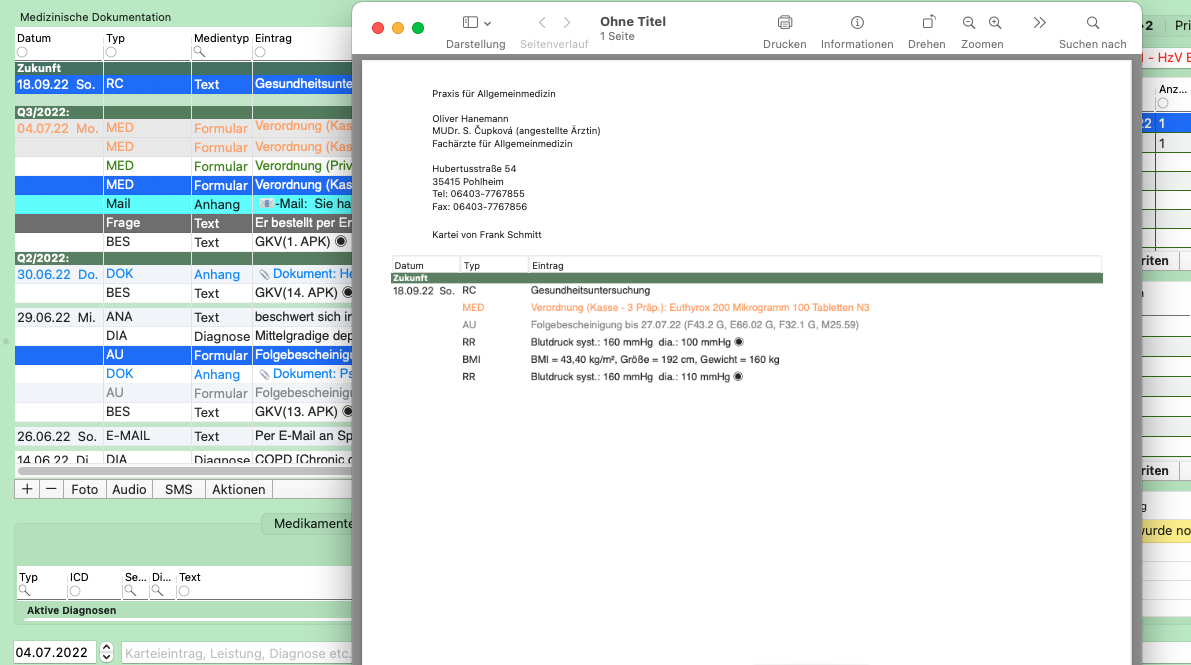This screenshot has height=665, width=1191.
Task: Click the magnifier under the Typ diagnosis column
Action: coord(24,591)
